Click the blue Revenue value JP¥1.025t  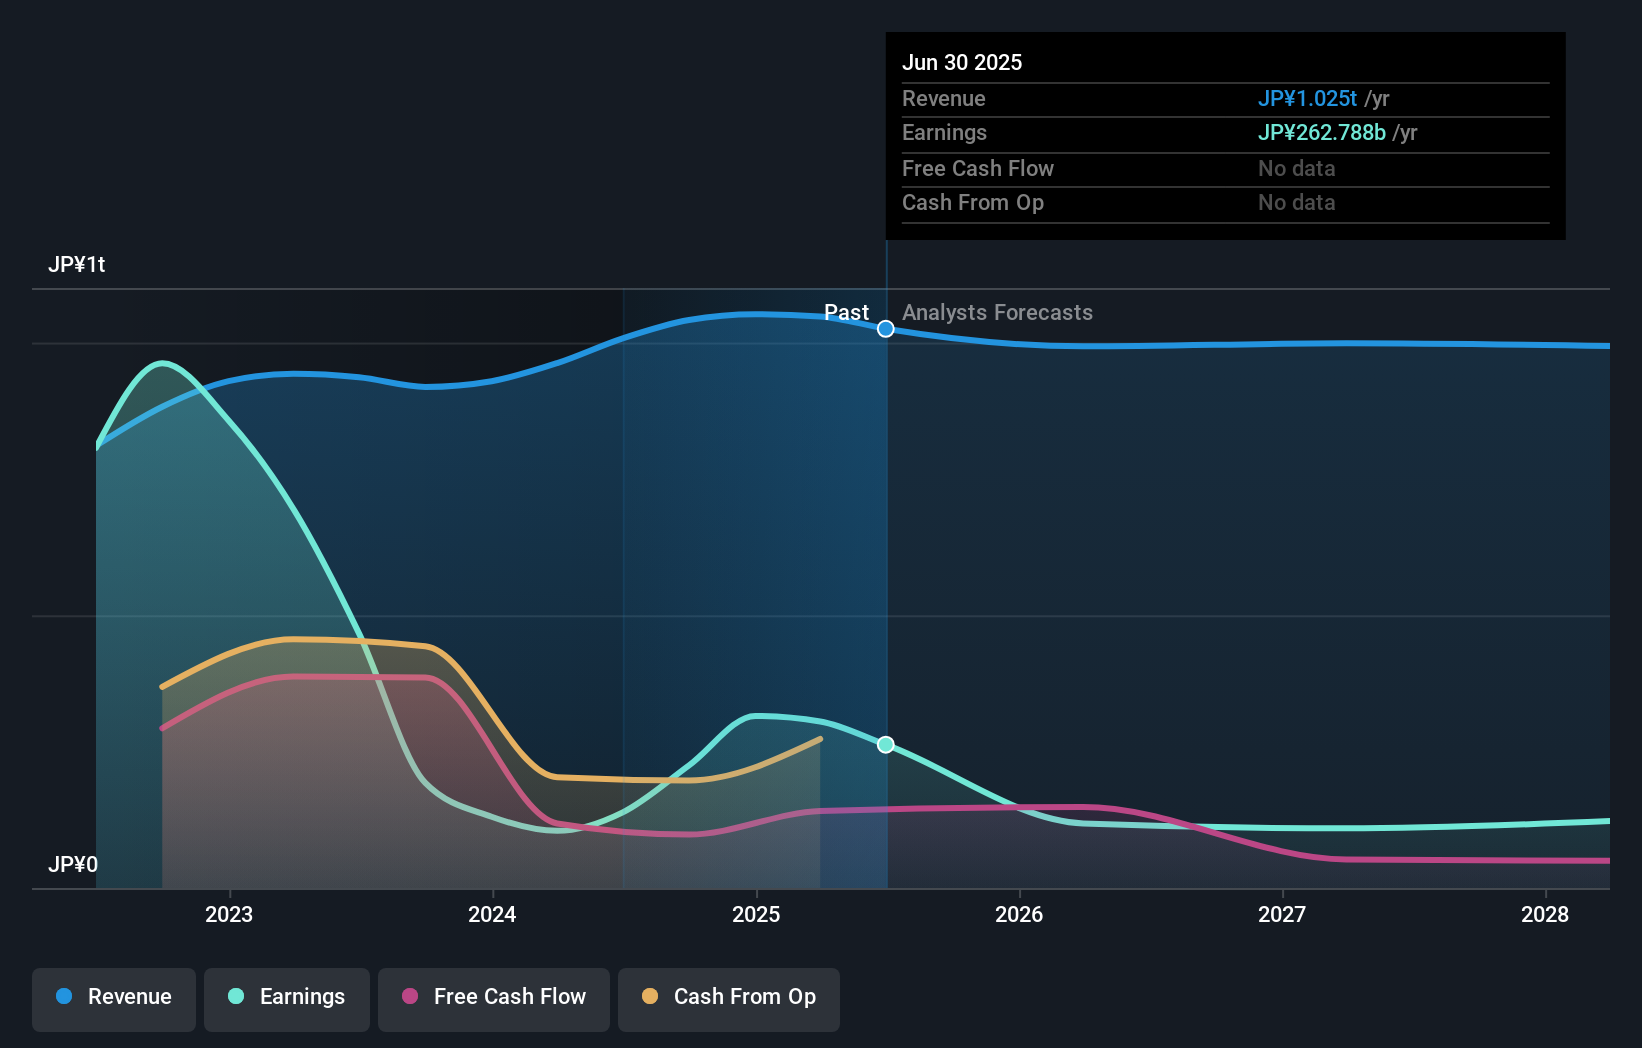point(1307,98)
